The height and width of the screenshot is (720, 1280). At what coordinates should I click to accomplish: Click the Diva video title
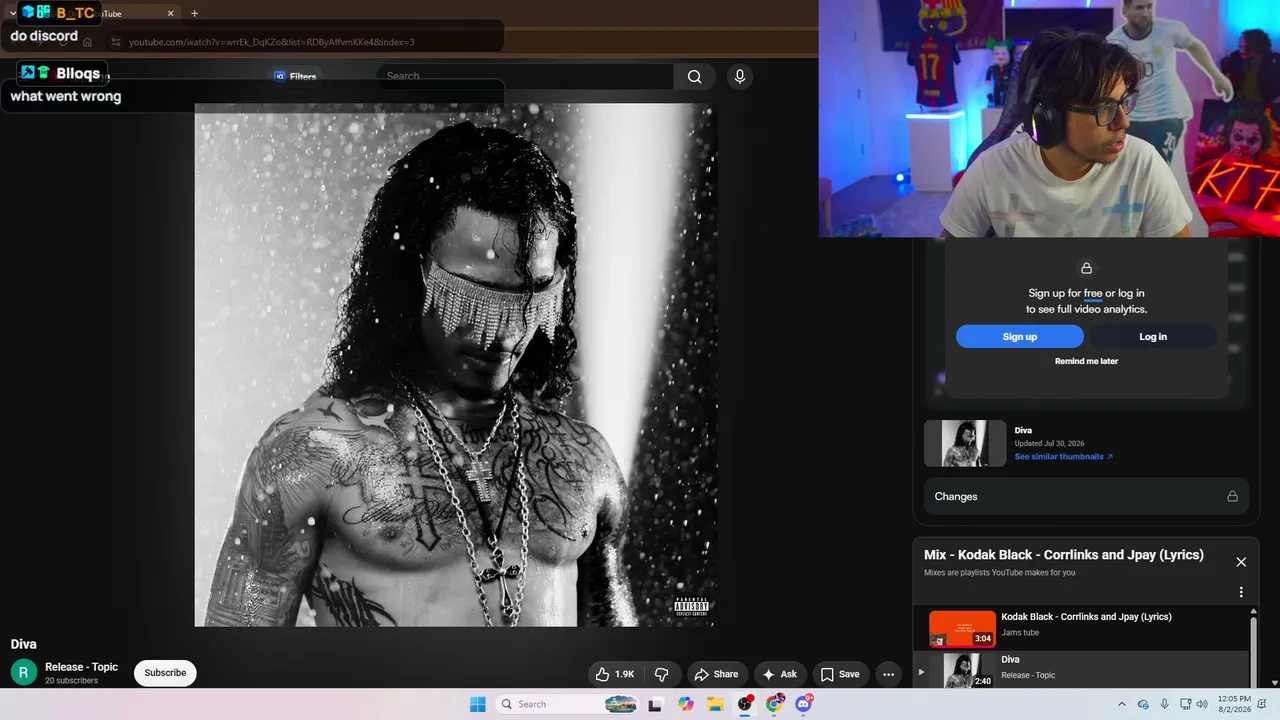click(x=24, y=644)
